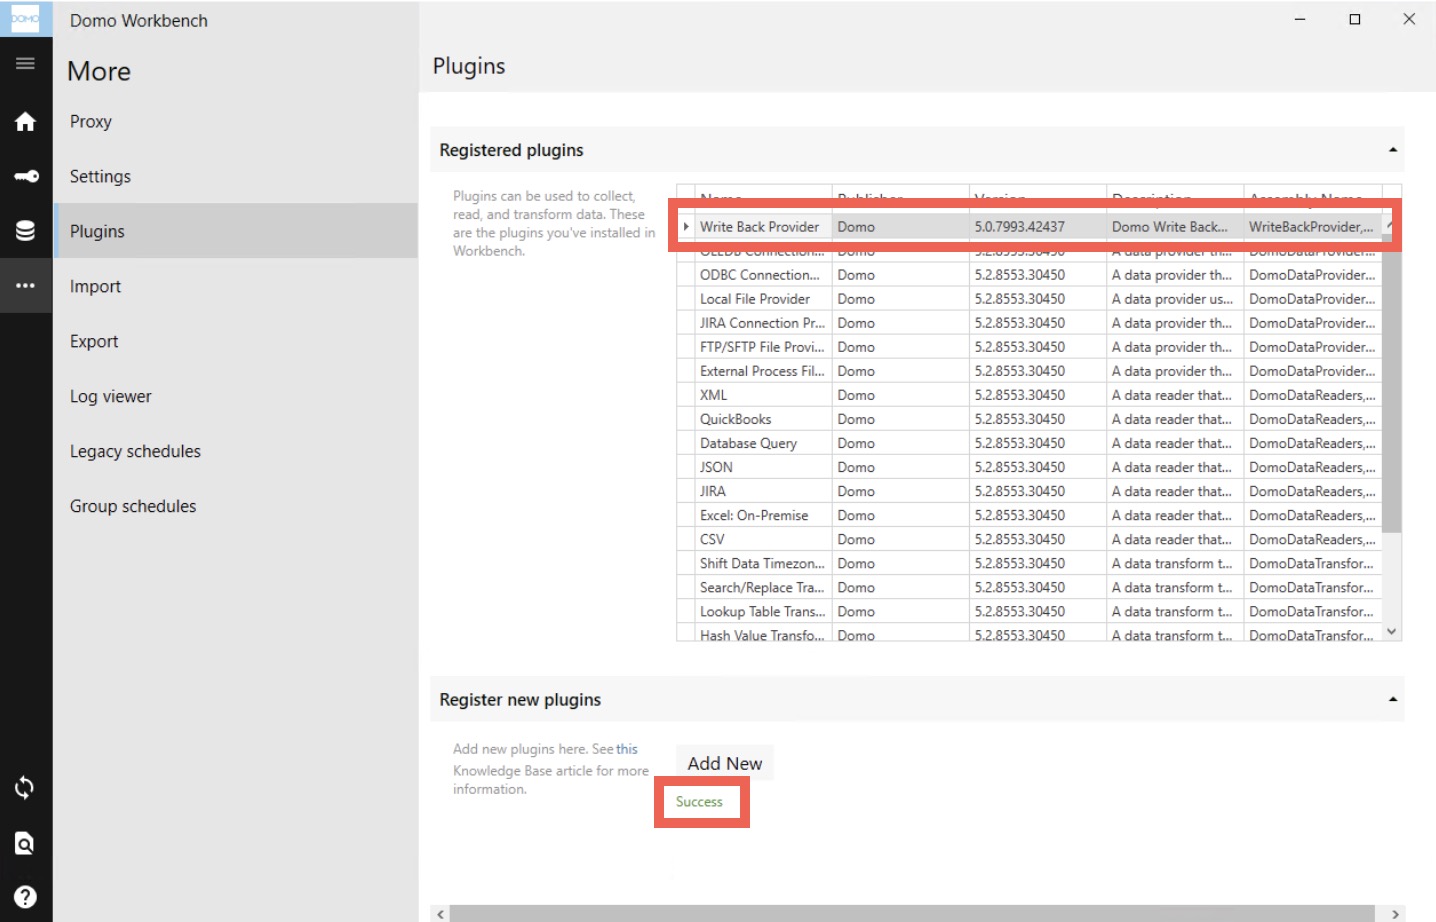Select the Write Back Provider plugin row

point(760,226)
